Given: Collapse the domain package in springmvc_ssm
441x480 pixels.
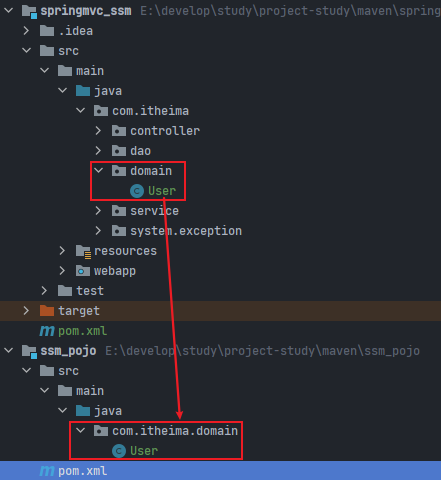Looking at the screenshot, I should (98, 171).
